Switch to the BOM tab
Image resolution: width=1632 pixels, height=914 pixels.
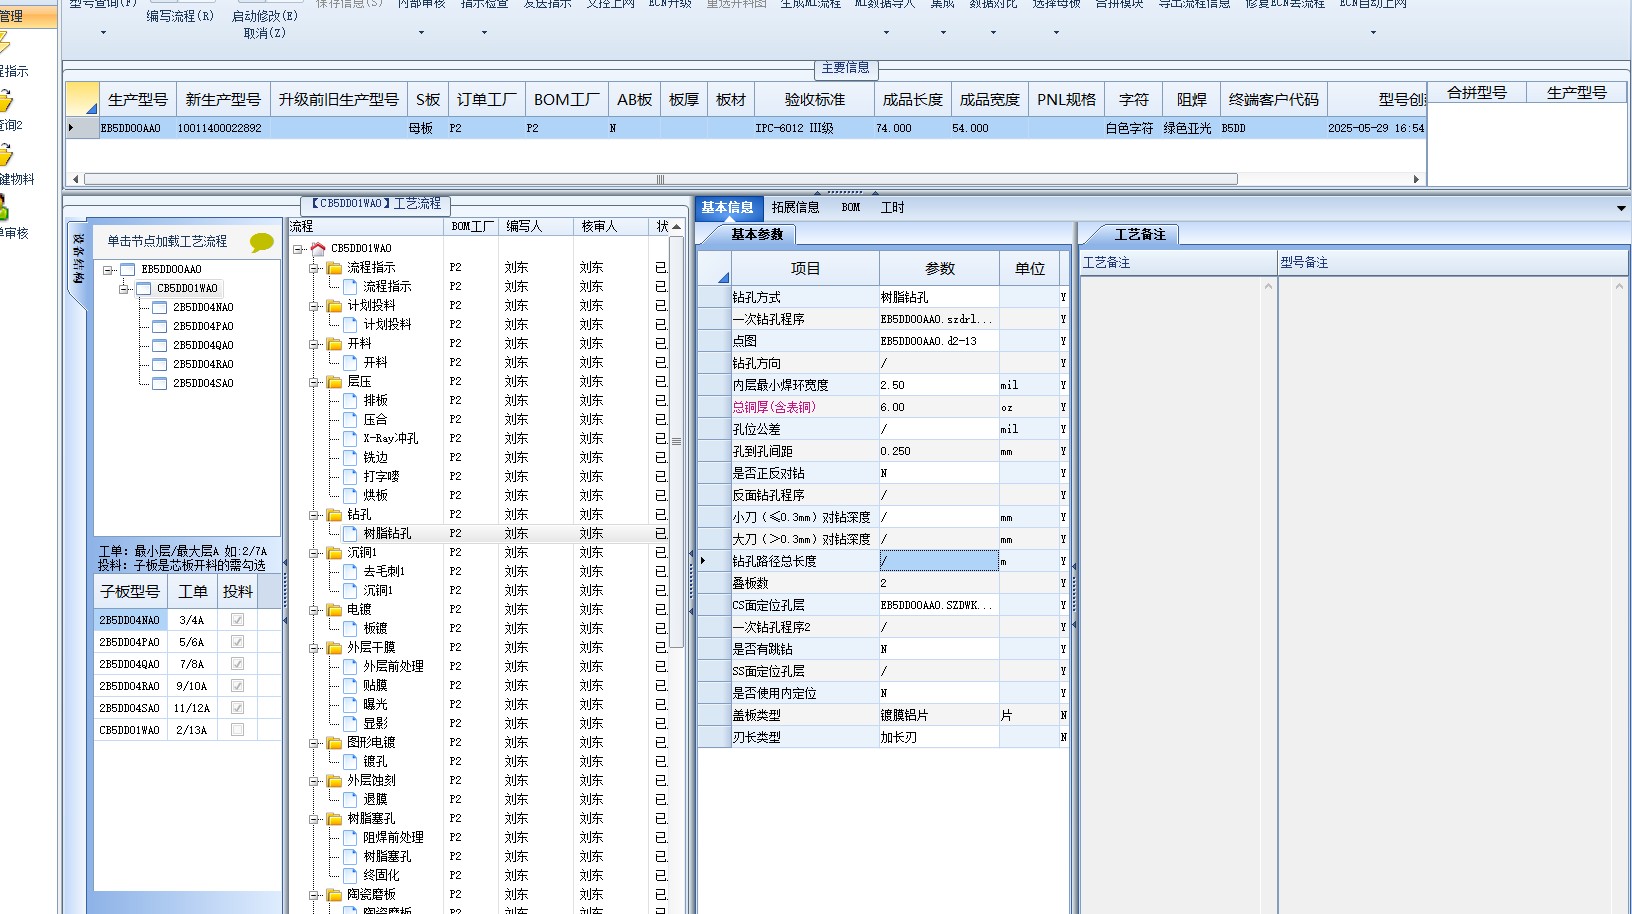pyautogui.click(x=851, y=208)
